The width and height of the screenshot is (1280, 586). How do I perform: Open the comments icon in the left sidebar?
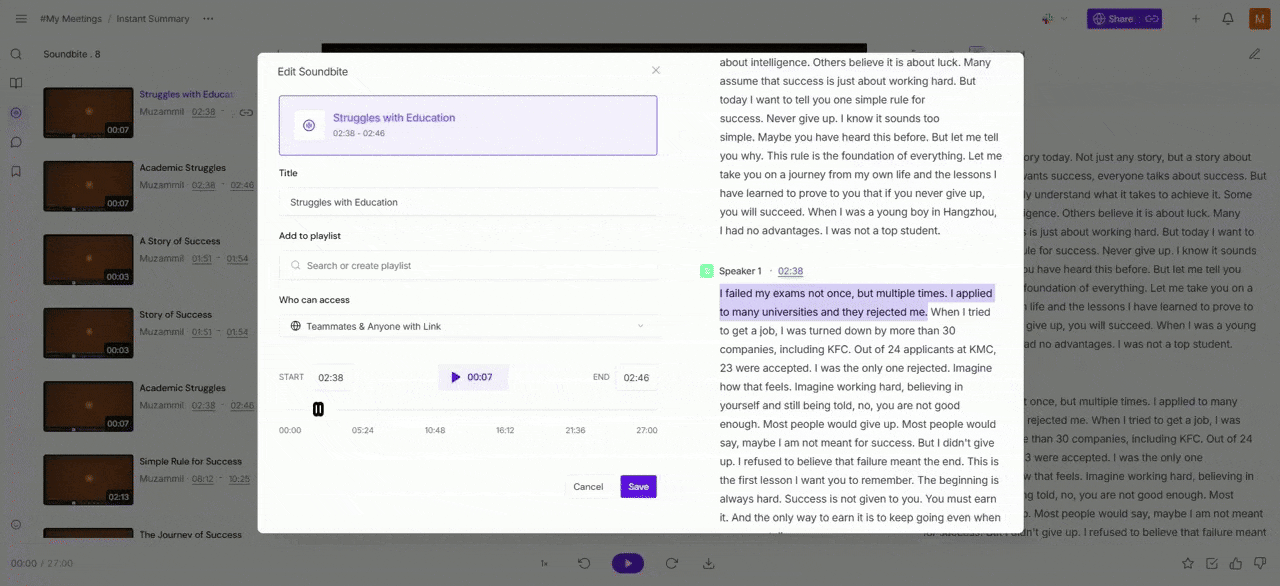coord(16,142)
